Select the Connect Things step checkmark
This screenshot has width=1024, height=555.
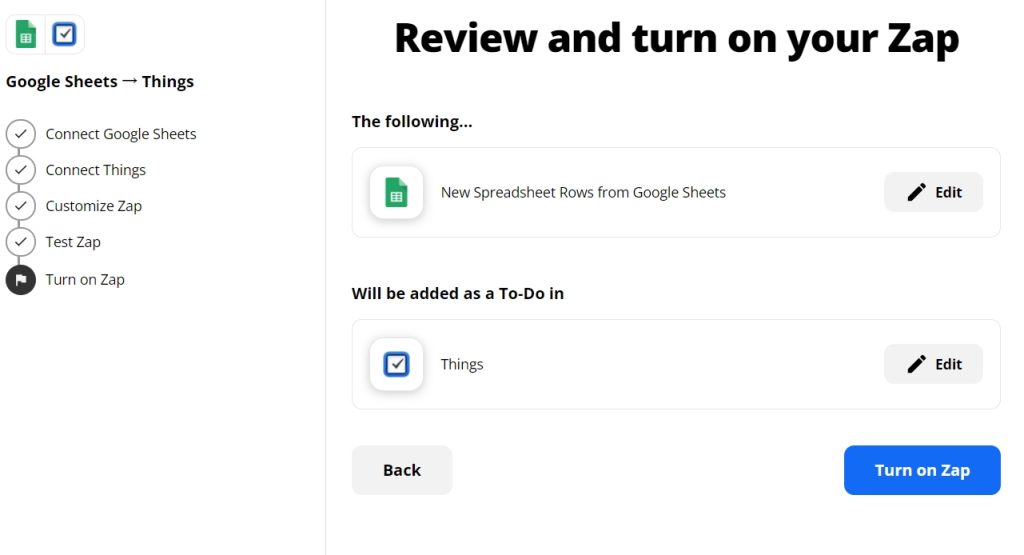[x=21, y=170]
